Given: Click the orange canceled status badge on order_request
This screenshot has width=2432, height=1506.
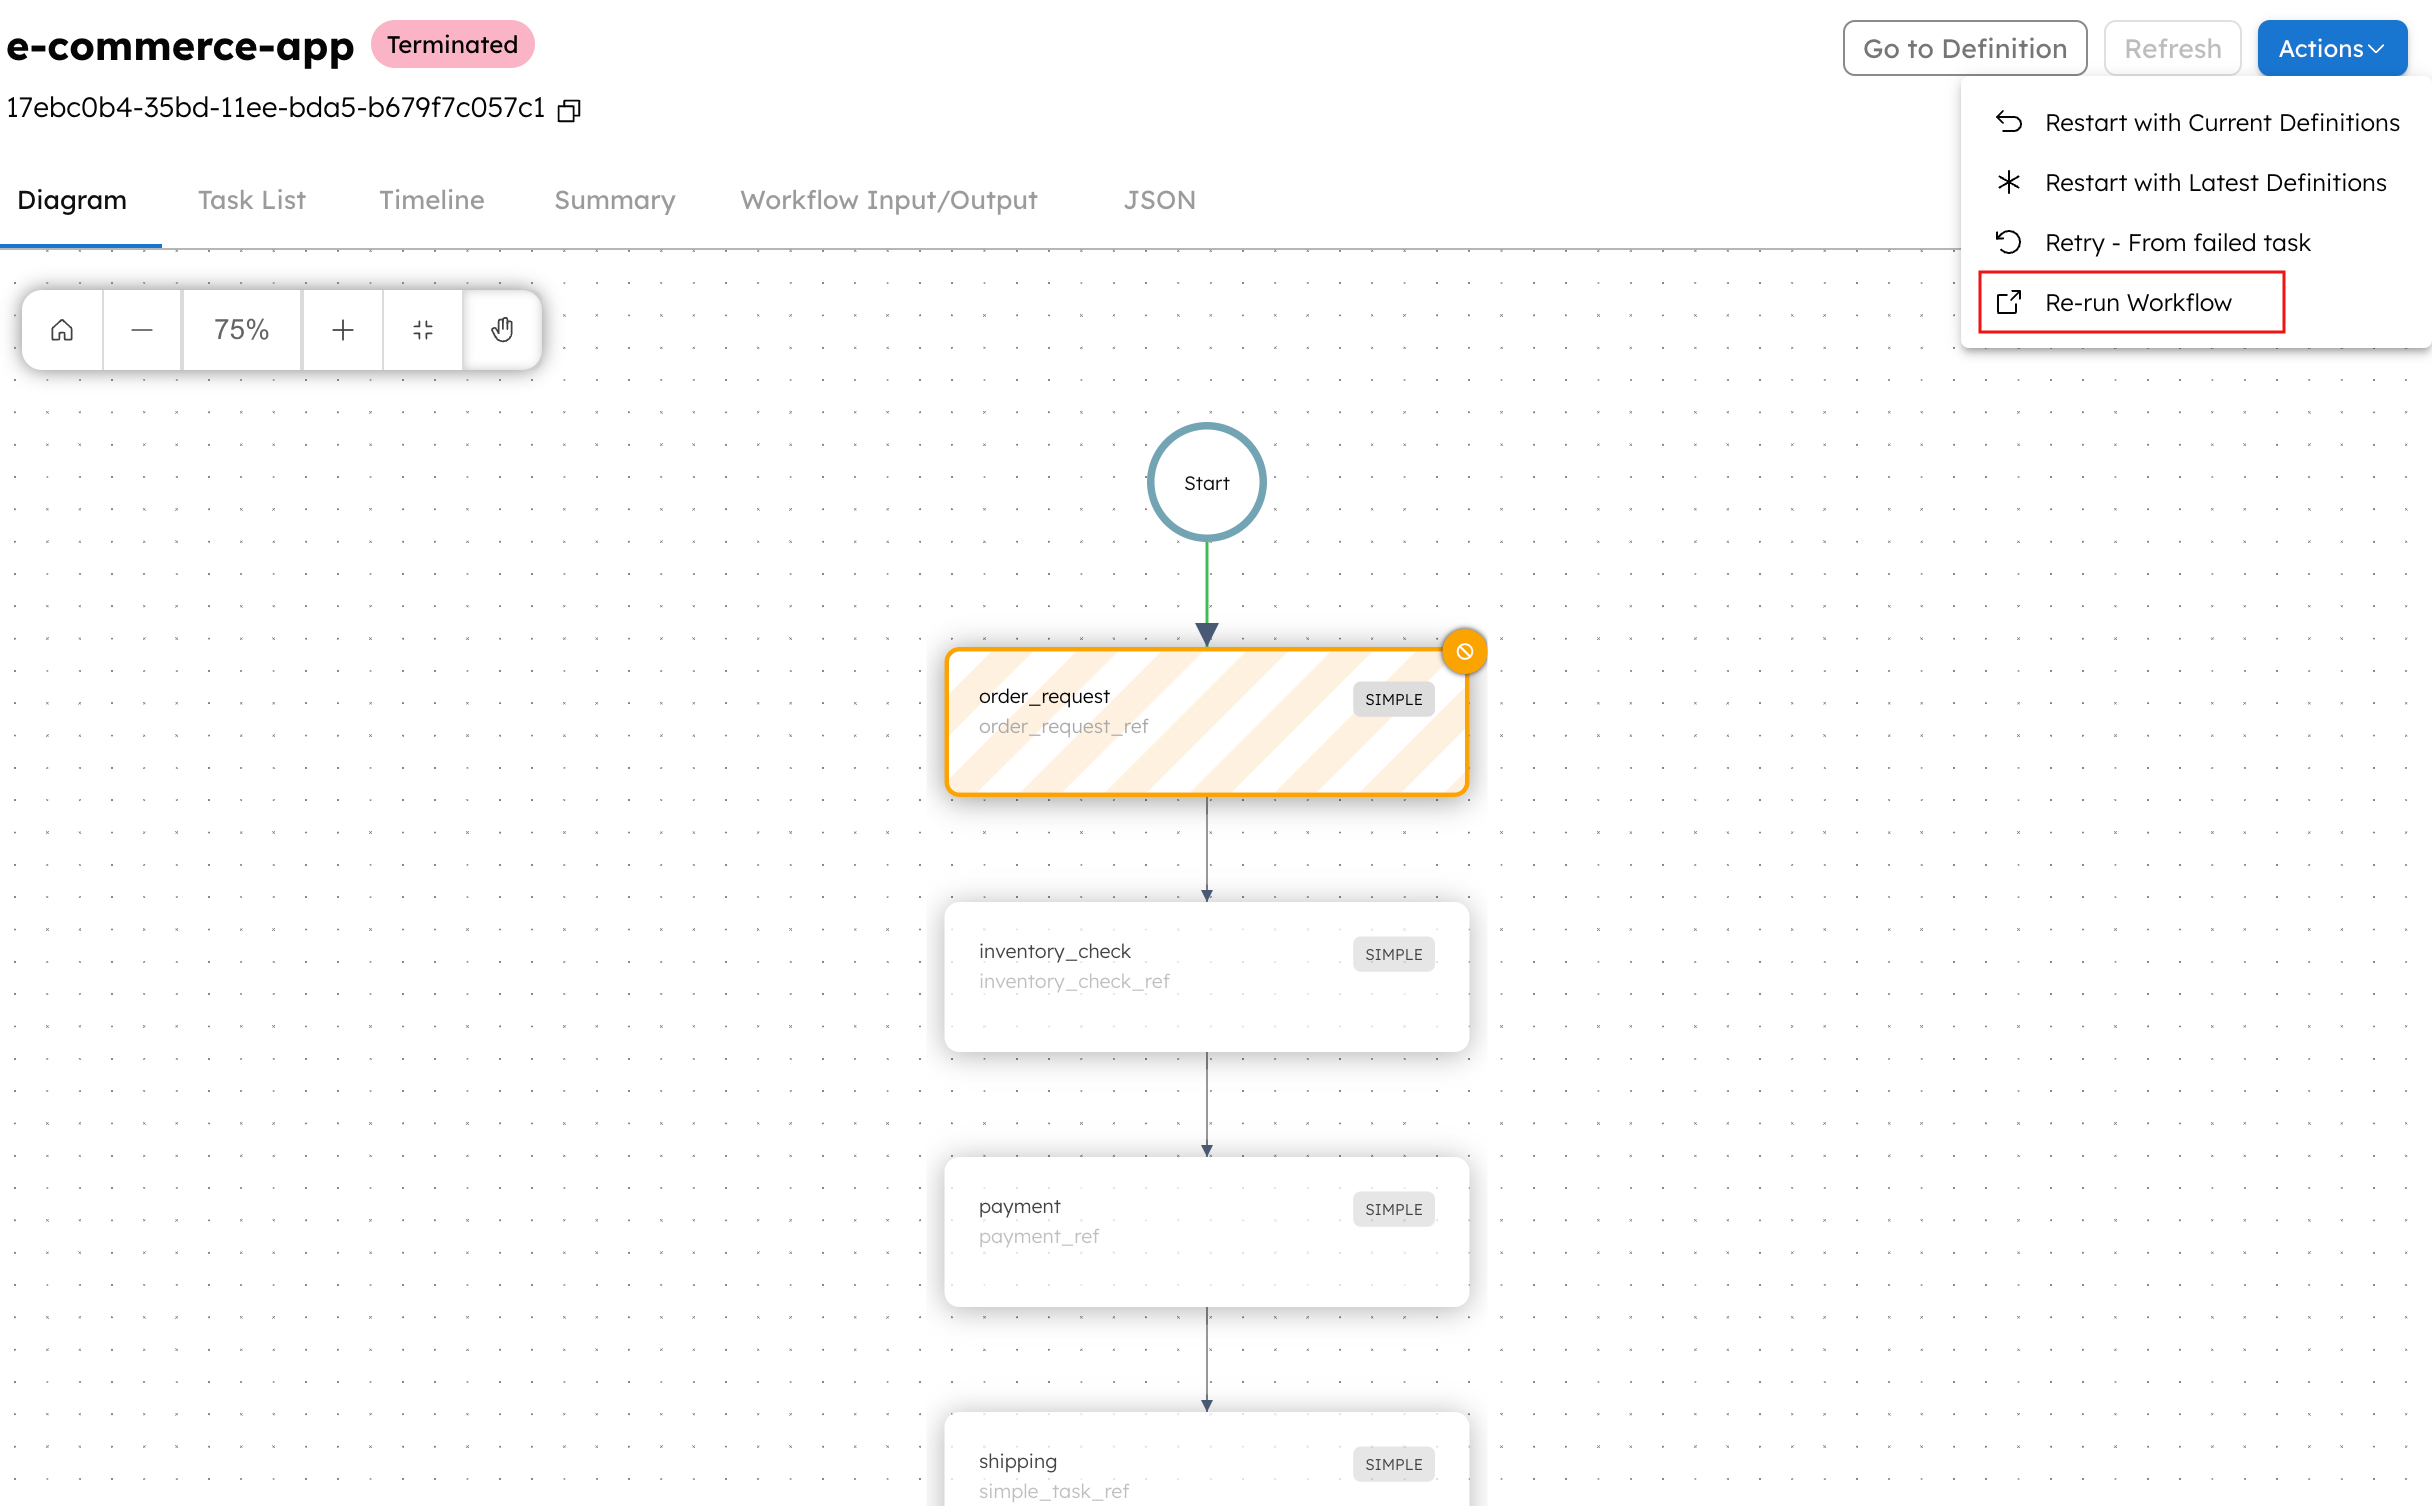Looking at the screenshot, I should [1464, 652].
